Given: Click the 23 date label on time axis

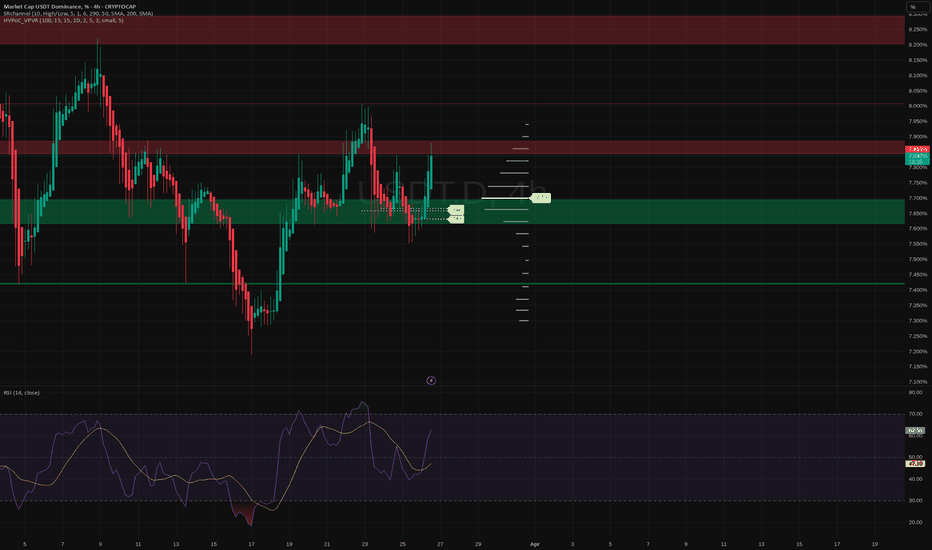Looking at the screenshot, I should tap(365, 543).
